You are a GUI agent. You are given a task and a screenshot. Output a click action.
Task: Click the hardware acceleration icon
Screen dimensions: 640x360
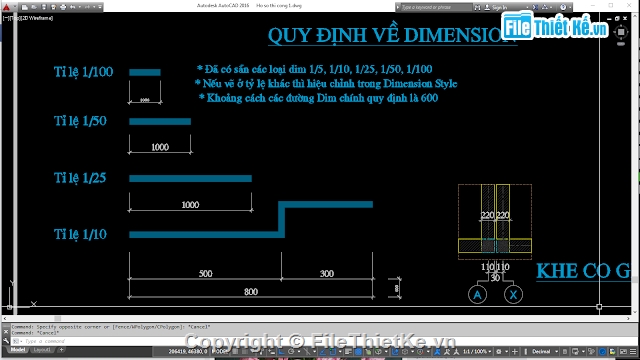point(602,351)
